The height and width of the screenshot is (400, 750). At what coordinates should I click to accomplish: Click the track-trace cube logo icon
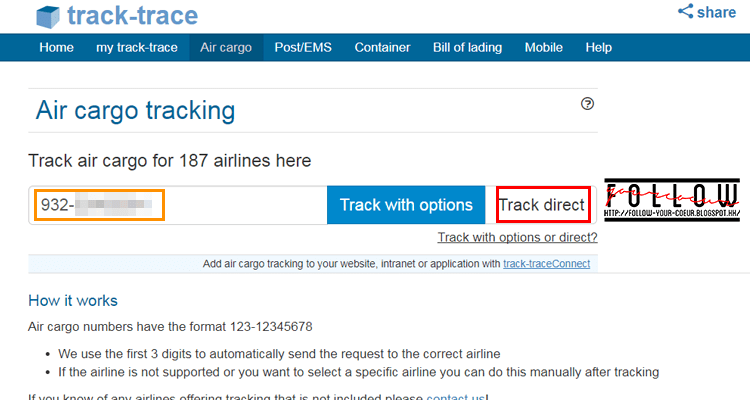point(48,17)
